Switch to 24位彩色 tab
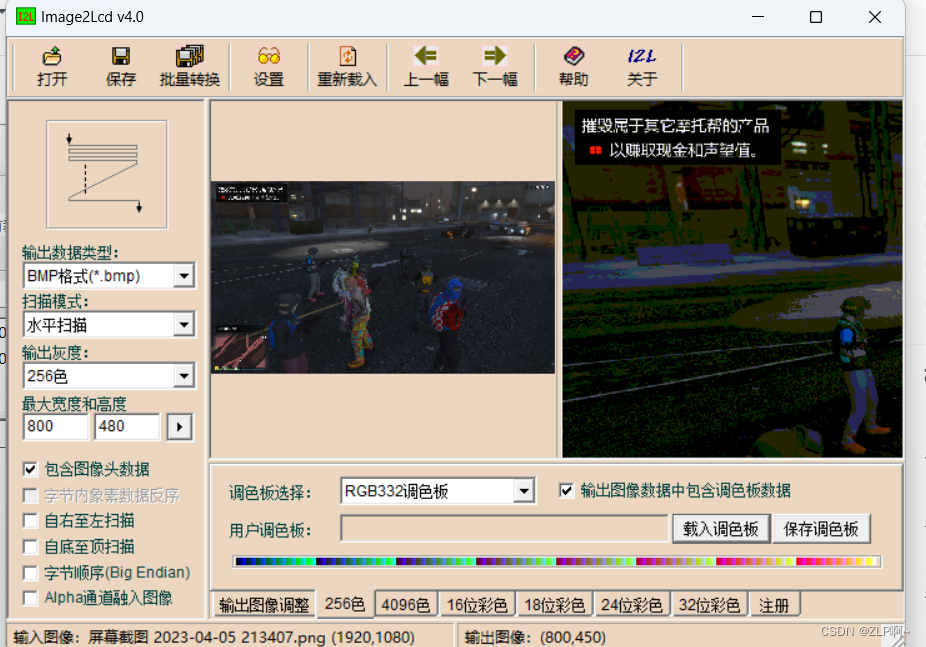 click(632, 605)
